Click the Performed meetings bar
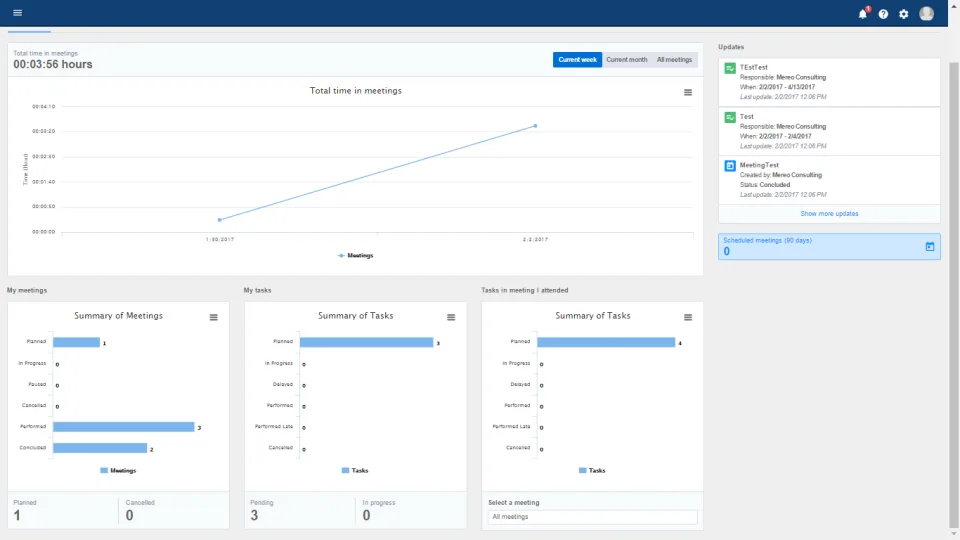The width and height of the screenshot is (960, 540). pos(123,427)
